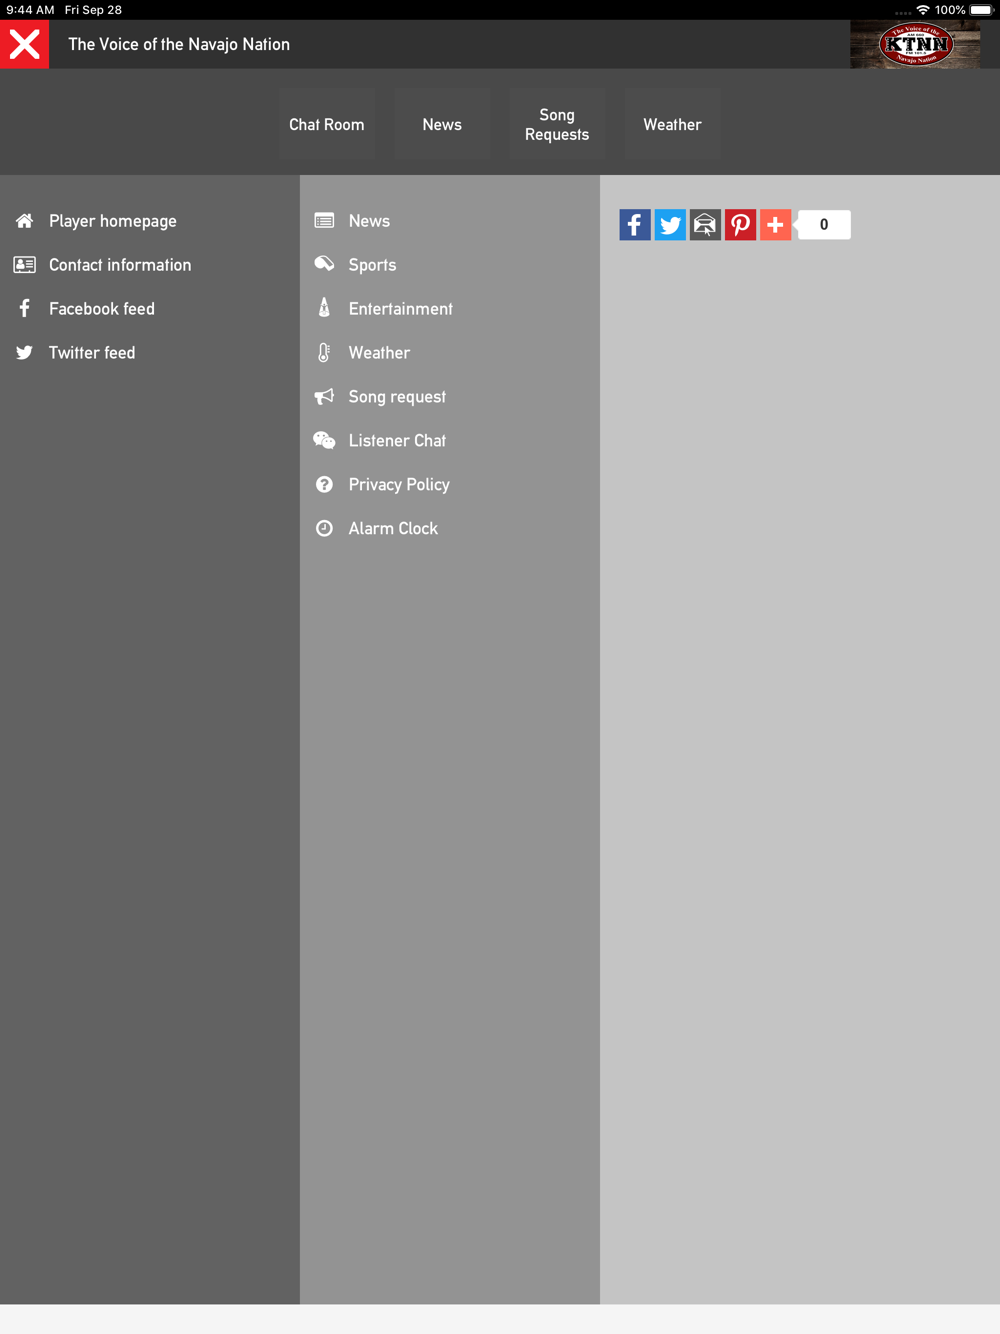Open the top News tab
The height and width of the screenshot is (1334, 1000).
442,124
